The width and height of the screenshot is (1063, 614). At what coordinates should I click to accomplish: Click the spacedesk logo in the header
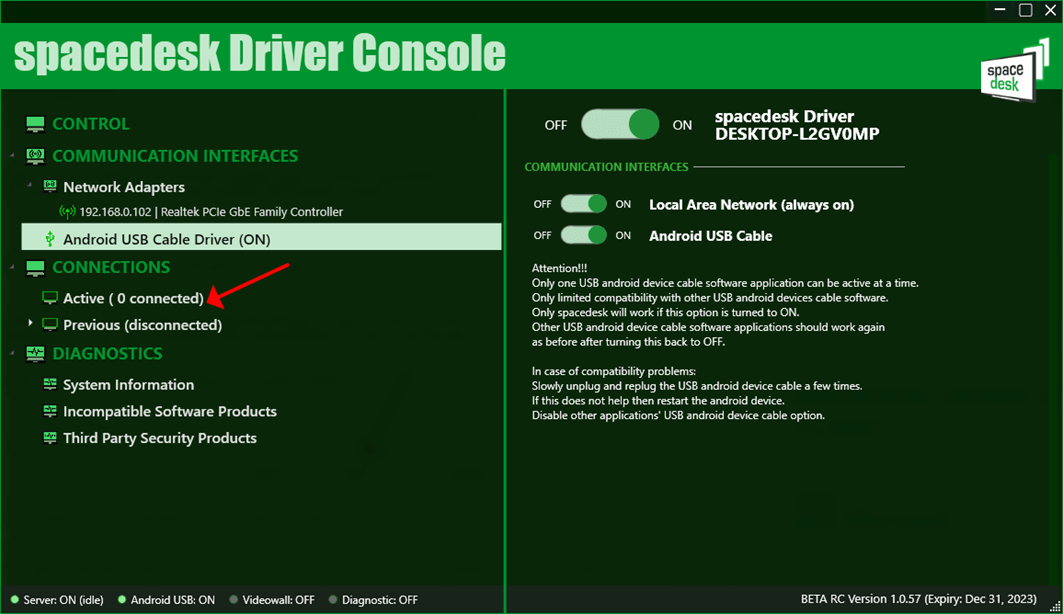(1014, 71)
